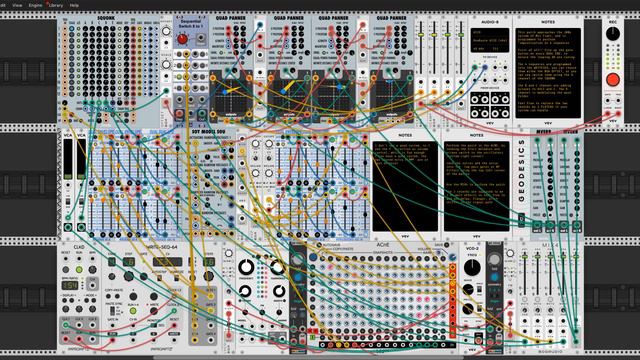This screenshot has height=360, width=640.
Task: Toggle the lit green RUN button on CLKD
Action: click(x=79, y=269)
